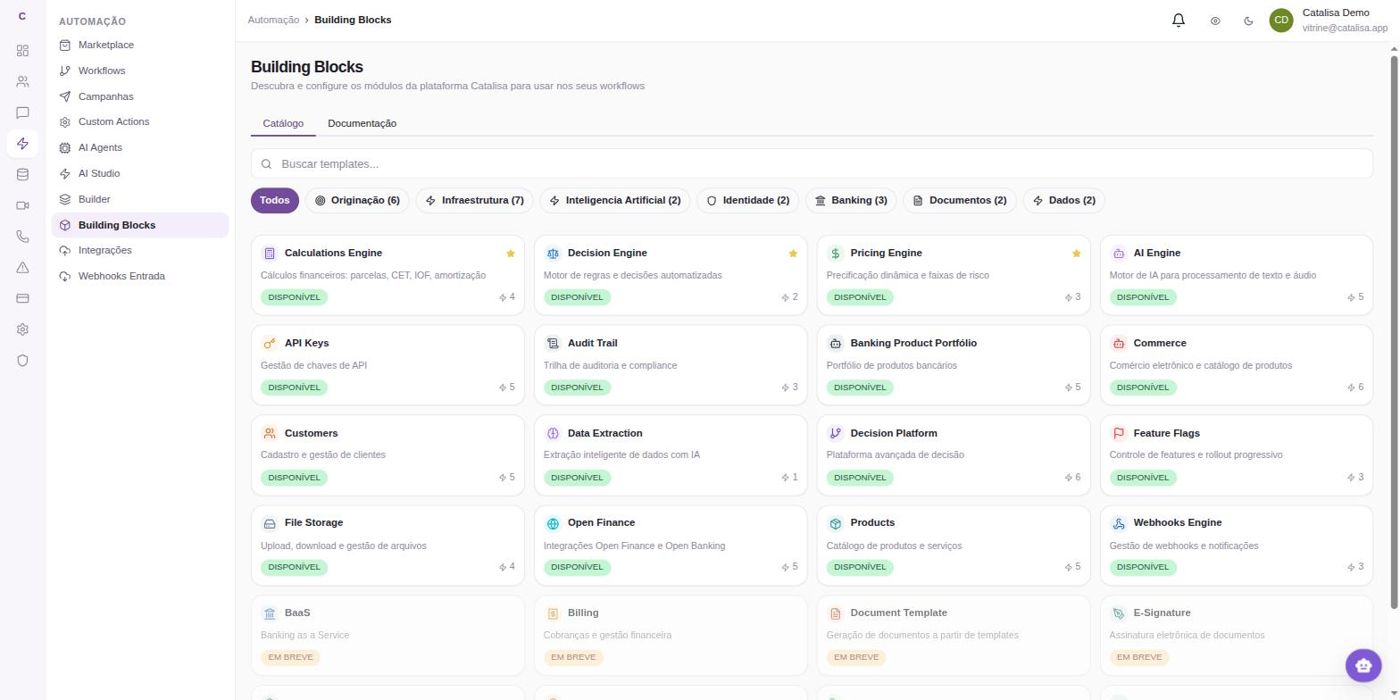The height and width of the screenshot is (700, 1400).
Task: Toggle dark mode with the moon icon
Action: click(1248, 20)
